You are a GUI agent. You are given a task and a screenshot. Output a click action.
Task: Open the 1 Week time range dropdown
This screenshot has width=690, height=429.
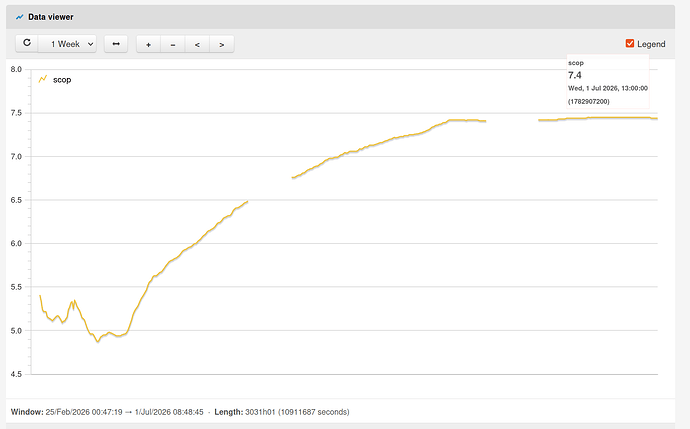click(67, 44)
